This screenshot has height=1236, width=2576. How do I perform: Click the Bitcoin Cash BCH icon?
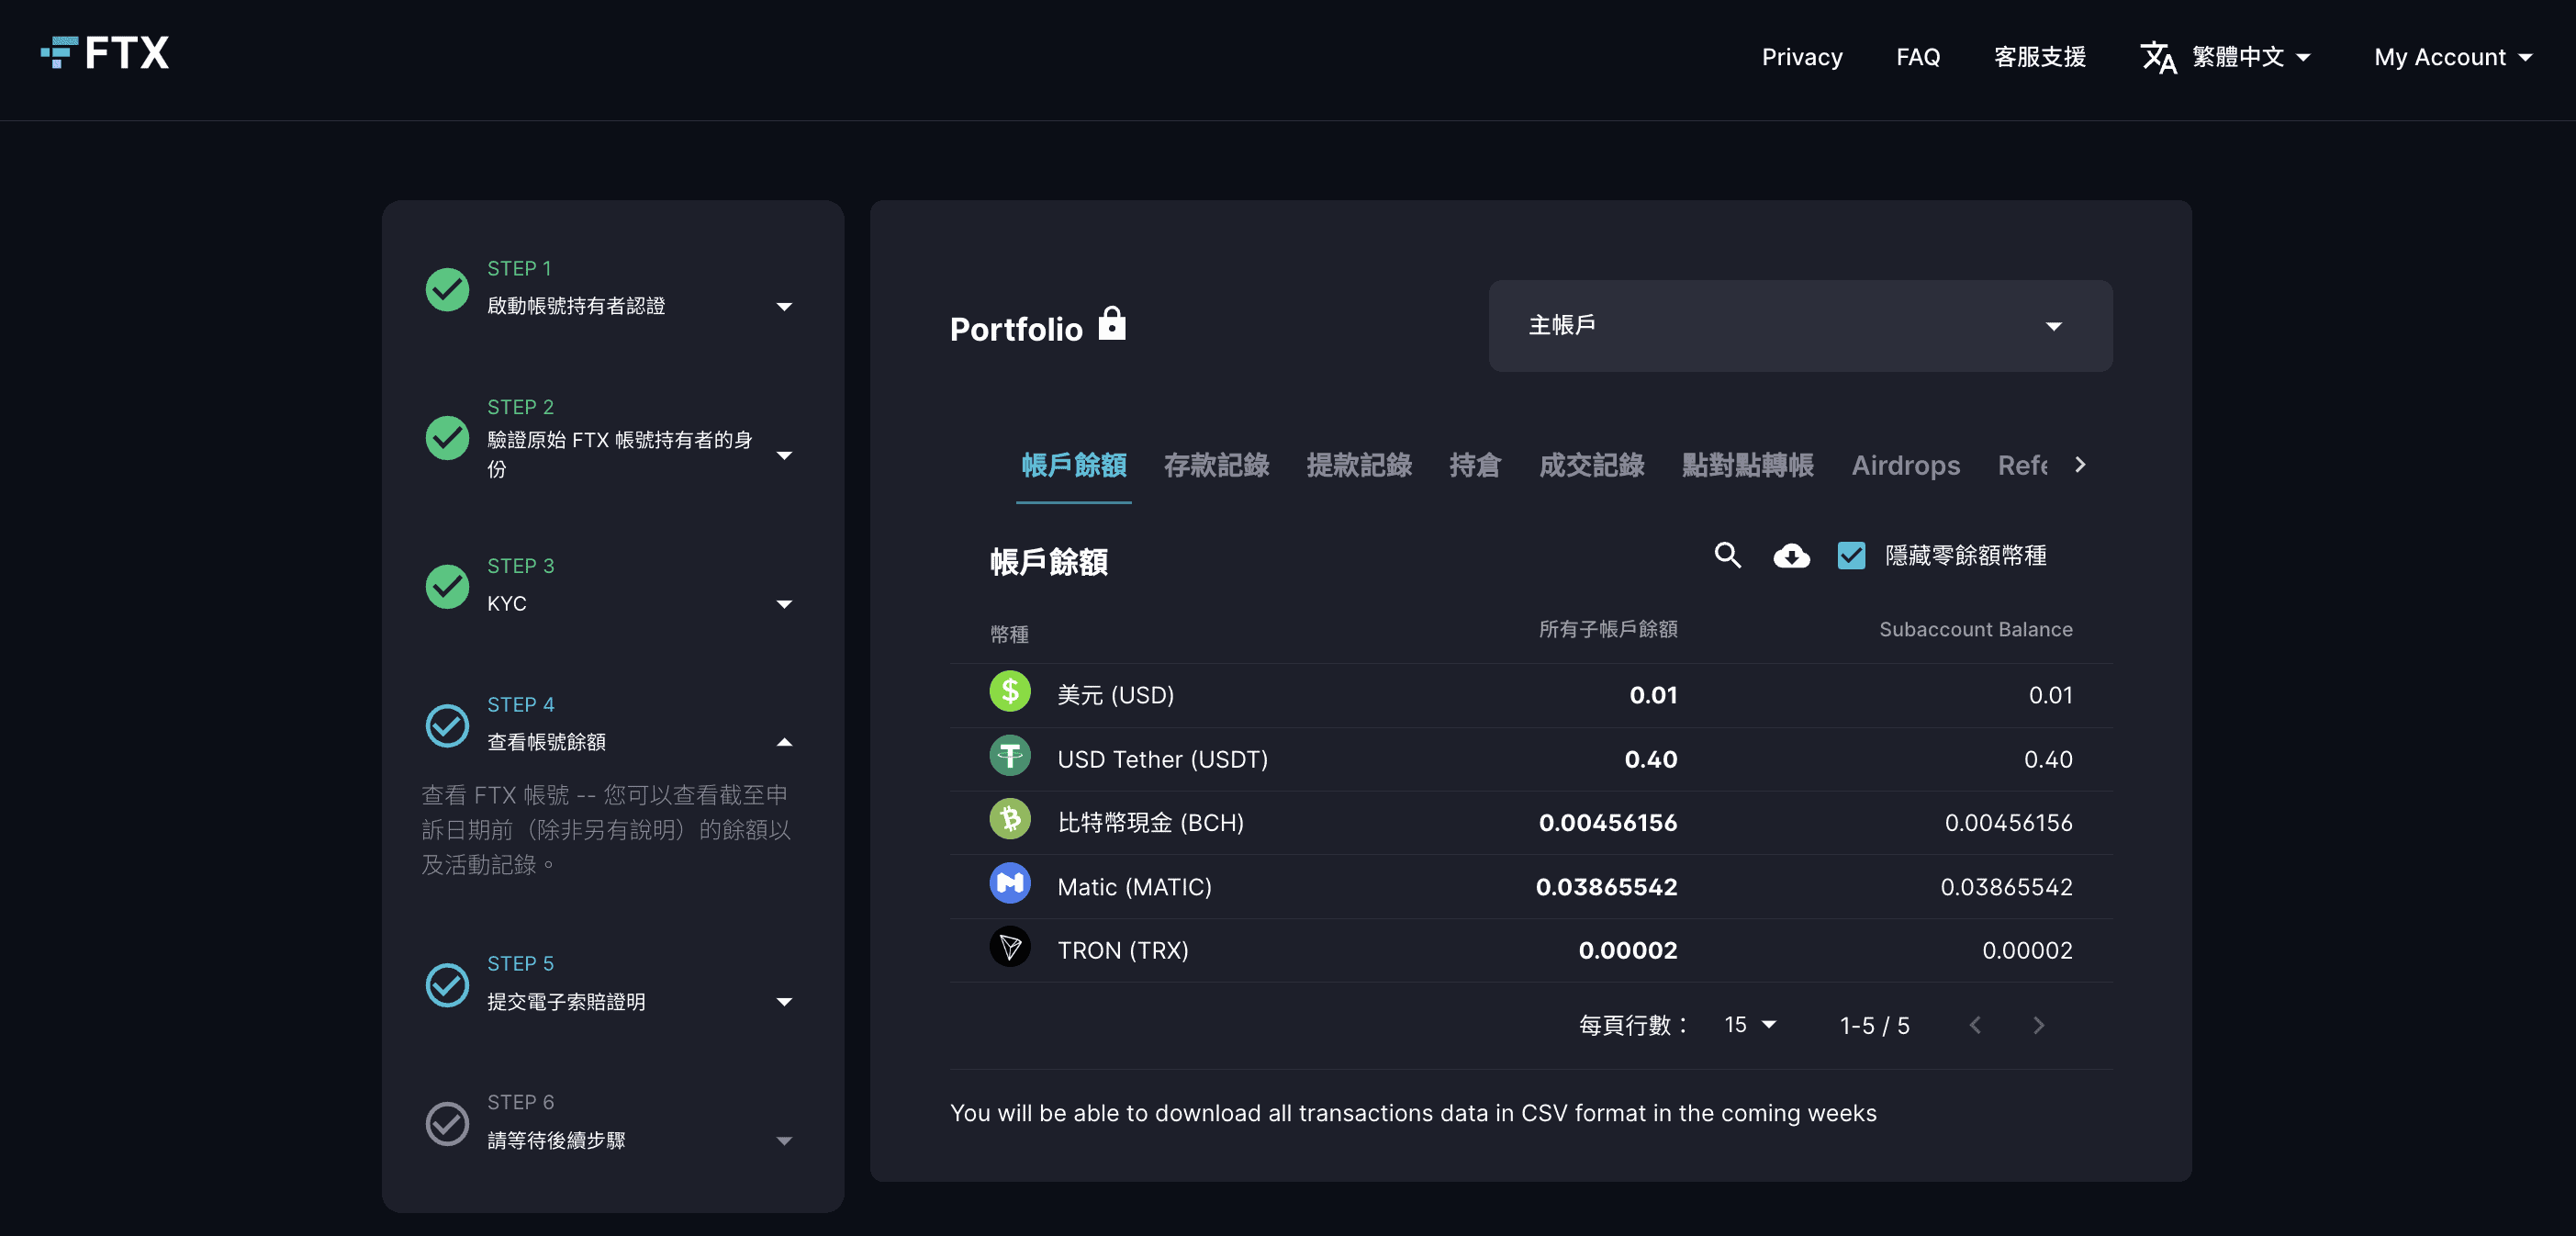pos(1010,821)
